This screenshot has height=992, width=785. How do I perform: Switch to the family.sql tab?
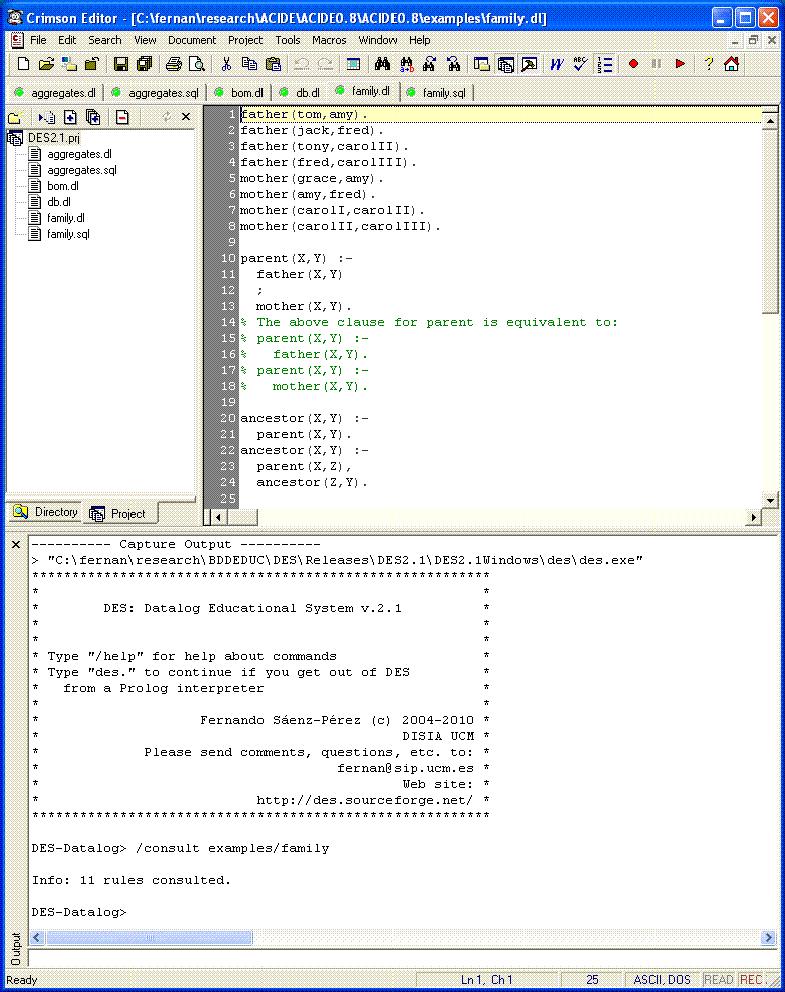[x=437, y=93]
